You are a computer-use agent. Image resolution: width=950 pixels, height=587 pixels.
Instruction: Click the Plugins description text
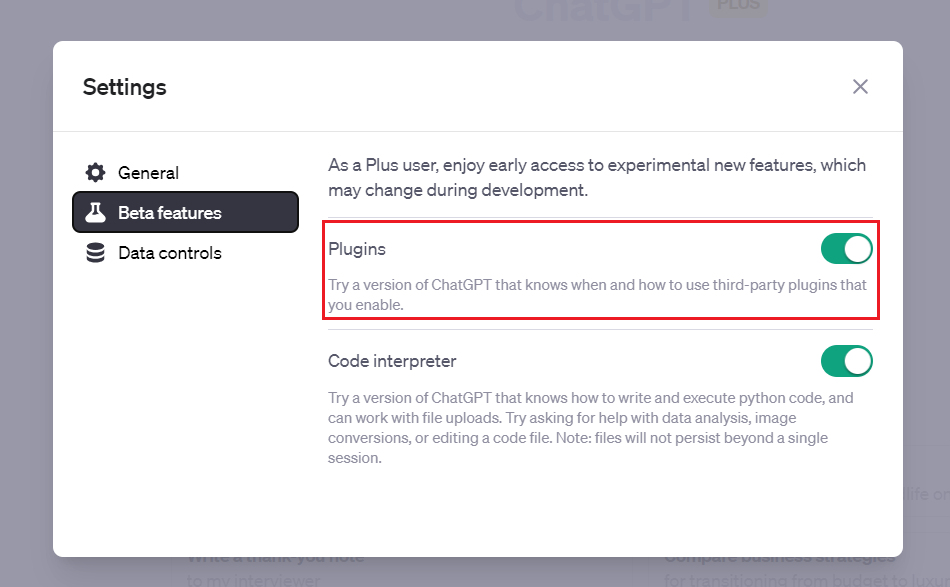(595, 293)
